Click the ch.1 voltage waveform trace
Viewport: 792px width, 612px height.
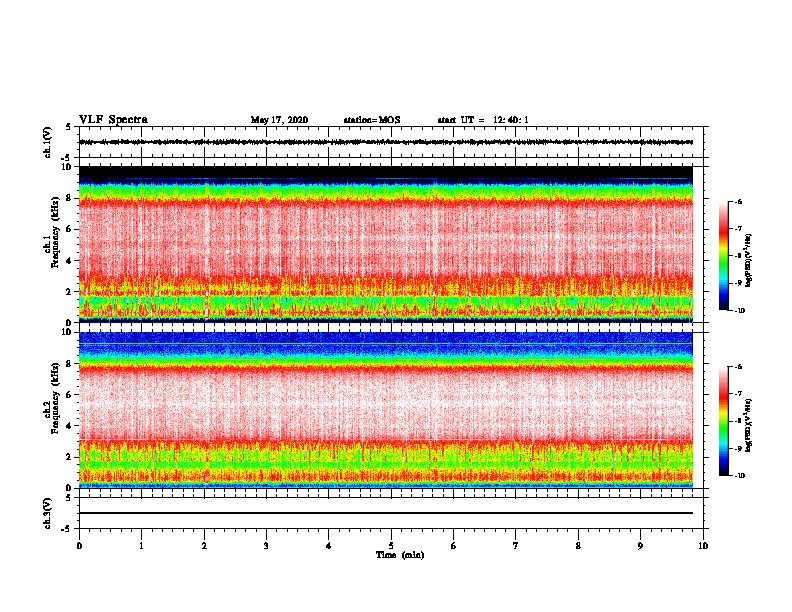coord(386,142)
